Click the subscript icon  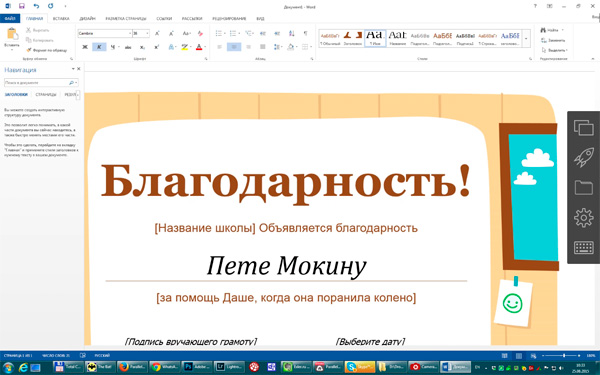(x=142, y=47)
